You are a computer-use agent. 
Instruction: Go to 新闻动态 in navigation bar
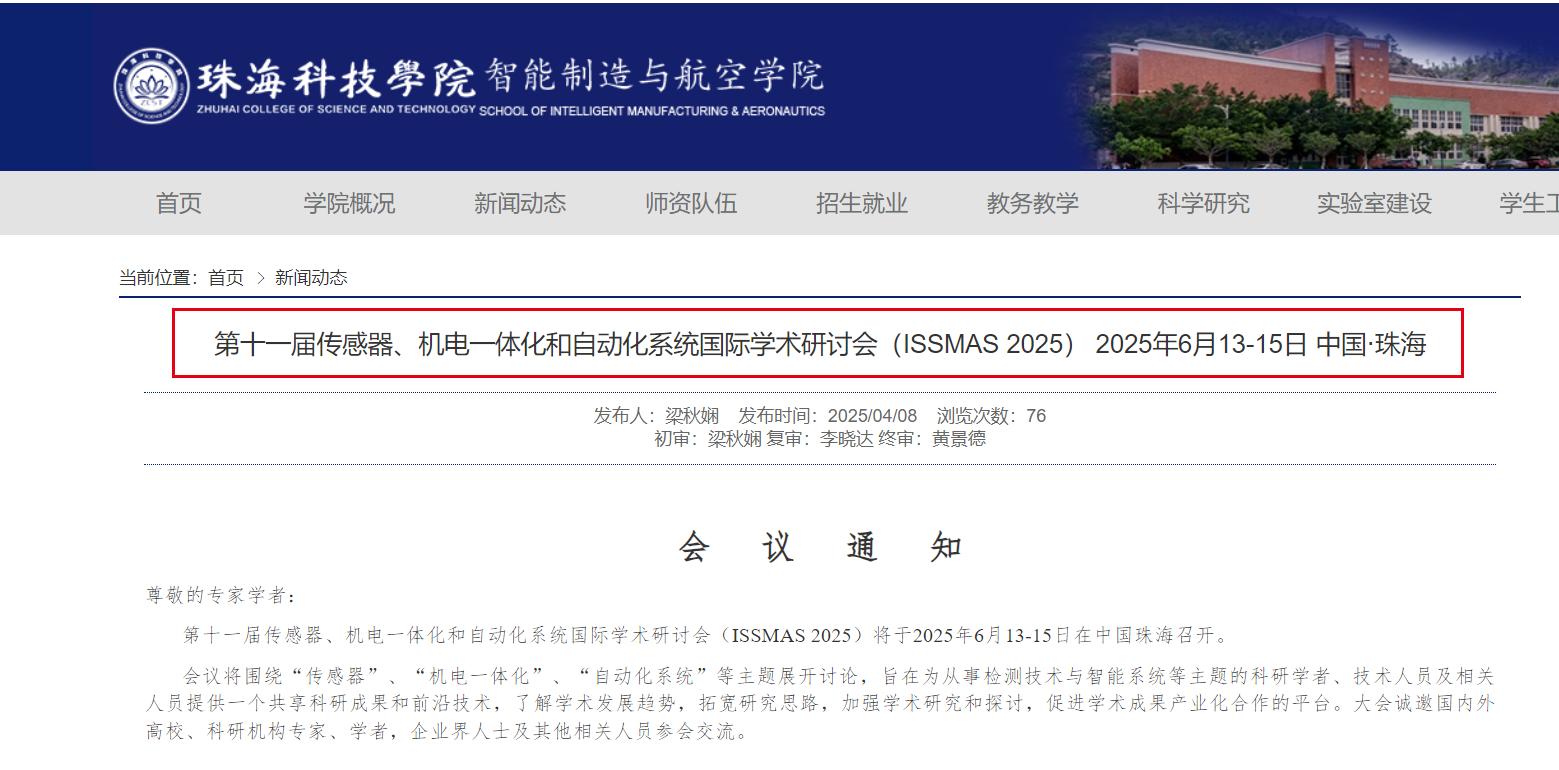pos(520,203)
